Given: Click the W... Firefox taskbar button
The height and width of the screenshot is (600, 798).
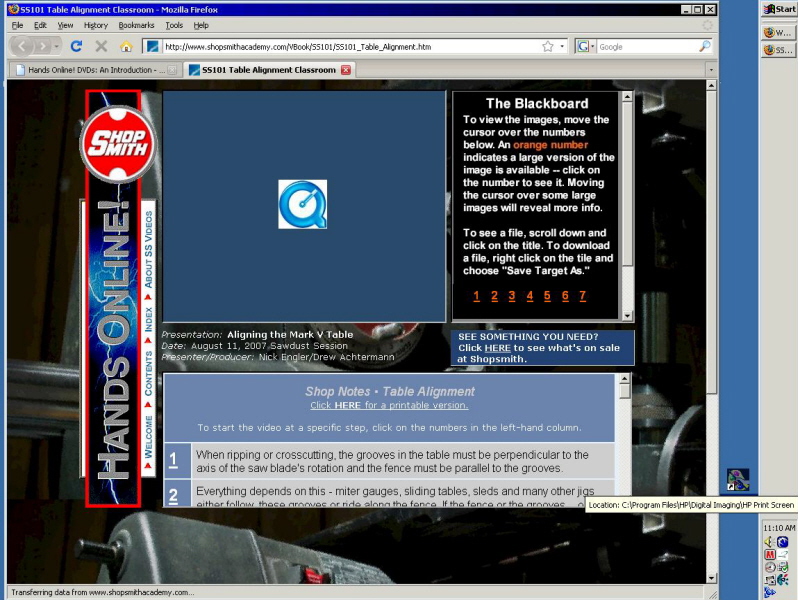Looking at the screenshot, I should (779, 32).
